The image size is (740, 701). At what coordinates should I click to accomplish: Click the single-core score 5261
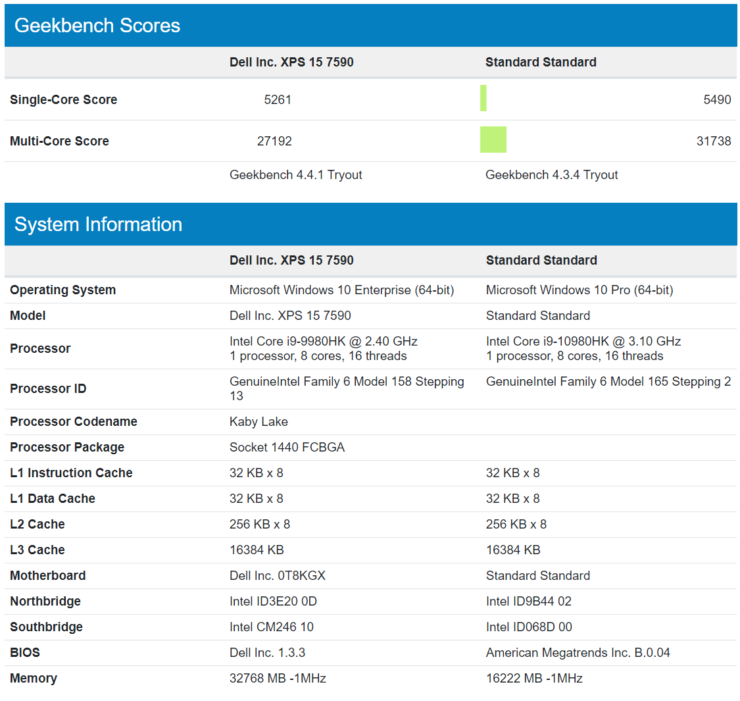pyautogui.click(x=278, y=100)
